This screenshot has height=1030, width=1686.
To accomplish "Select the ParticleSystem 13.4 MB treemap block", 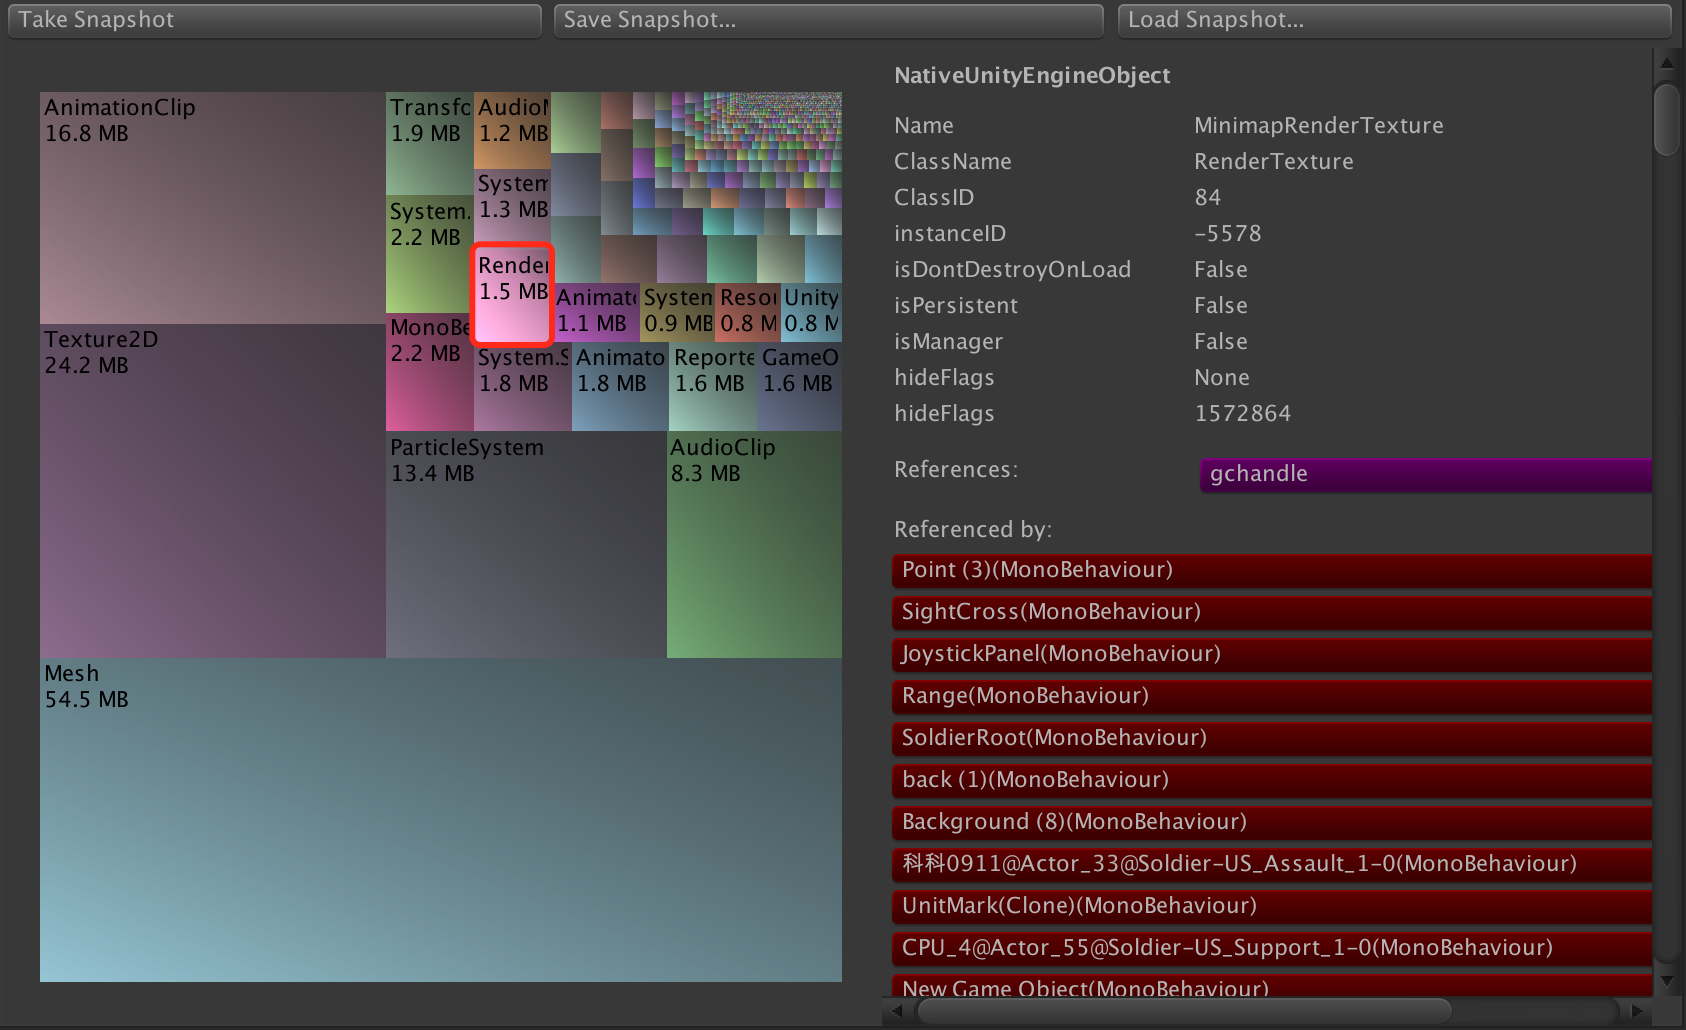I will pyautogui.click(x=526, y=545).
